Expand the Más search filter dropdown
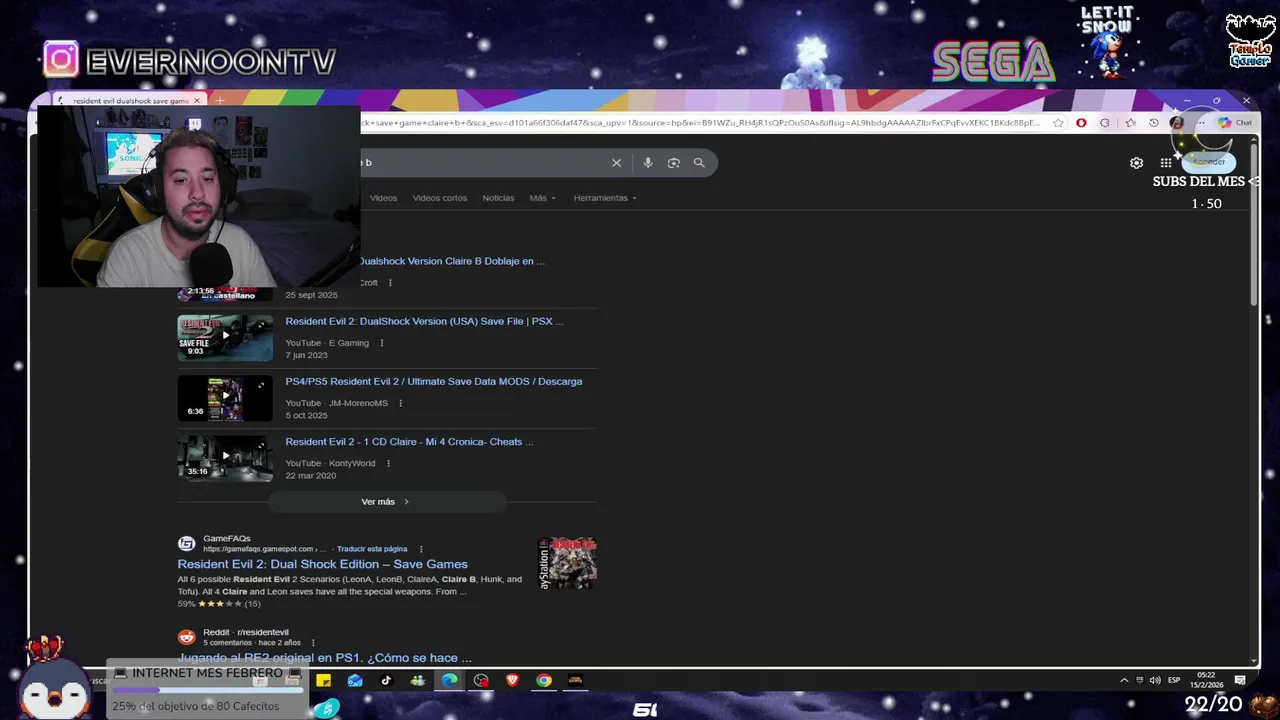The image size is (1280, 720). pos(542,198)
